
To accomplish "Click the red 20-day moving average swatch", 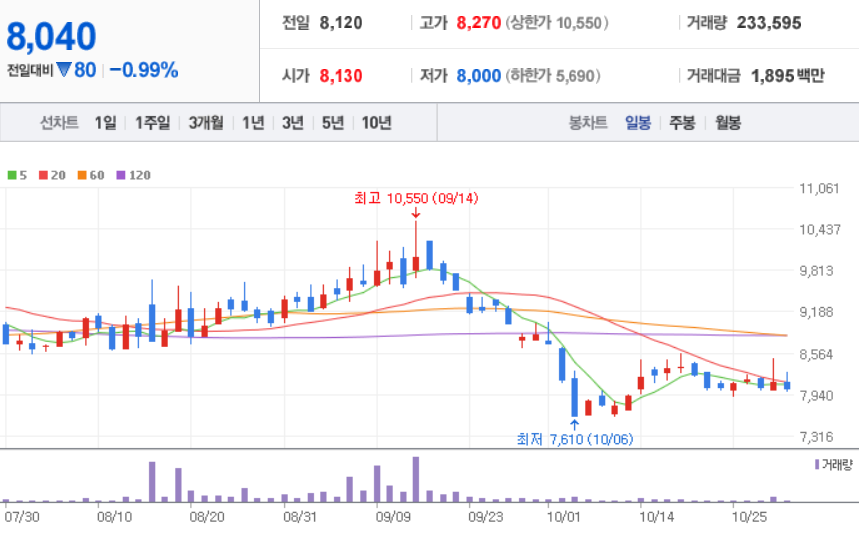I will 43,175.
